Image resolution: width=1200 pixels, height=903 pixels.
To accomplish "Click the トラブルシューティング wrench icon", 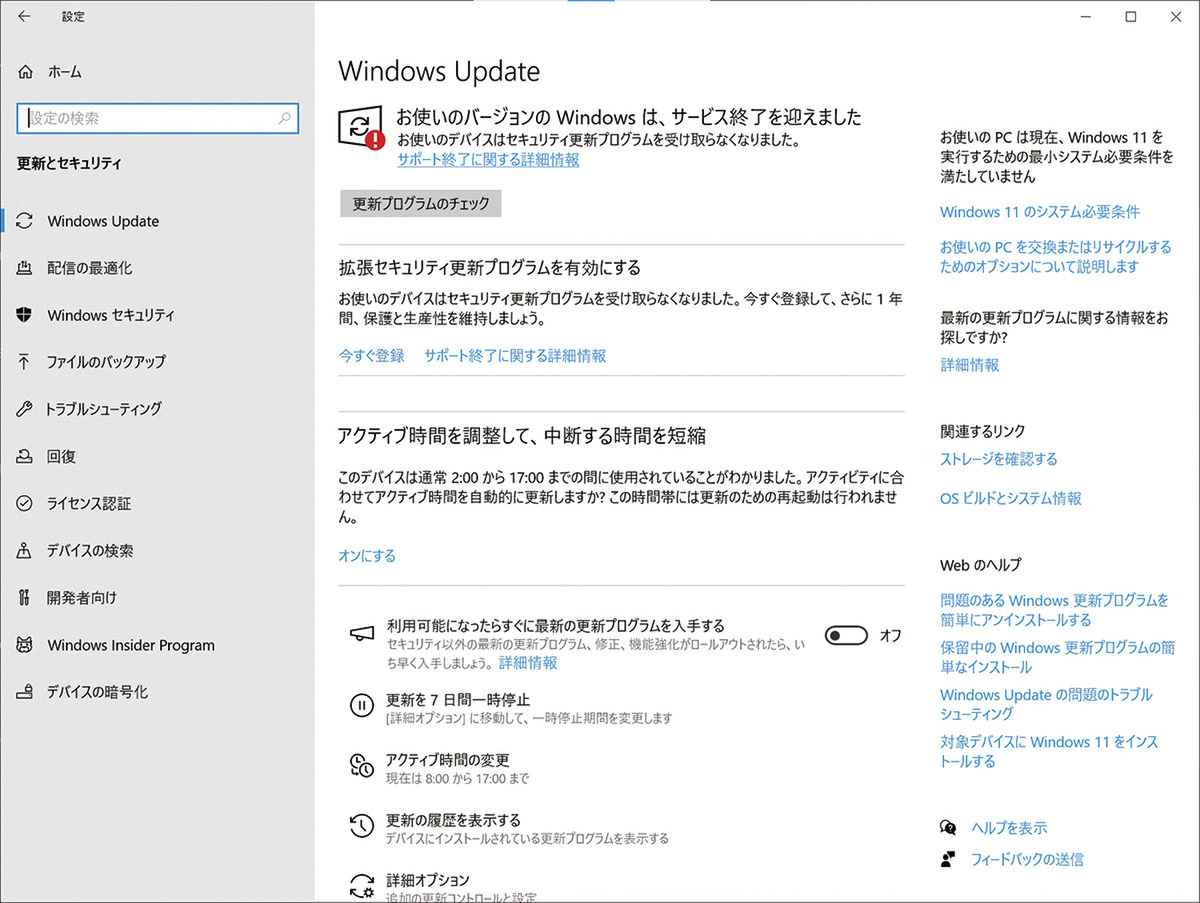I will click(x=25, y=409).
